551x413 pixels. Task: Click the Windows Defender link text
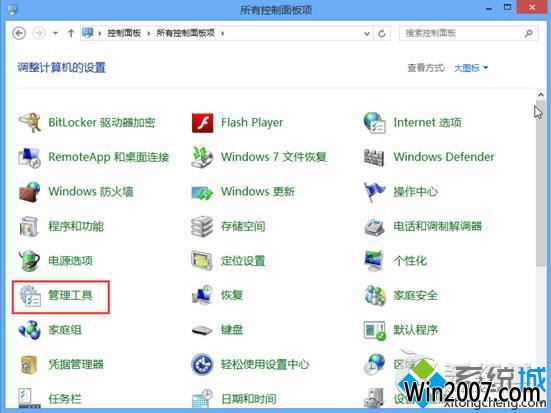coord(444,157)
